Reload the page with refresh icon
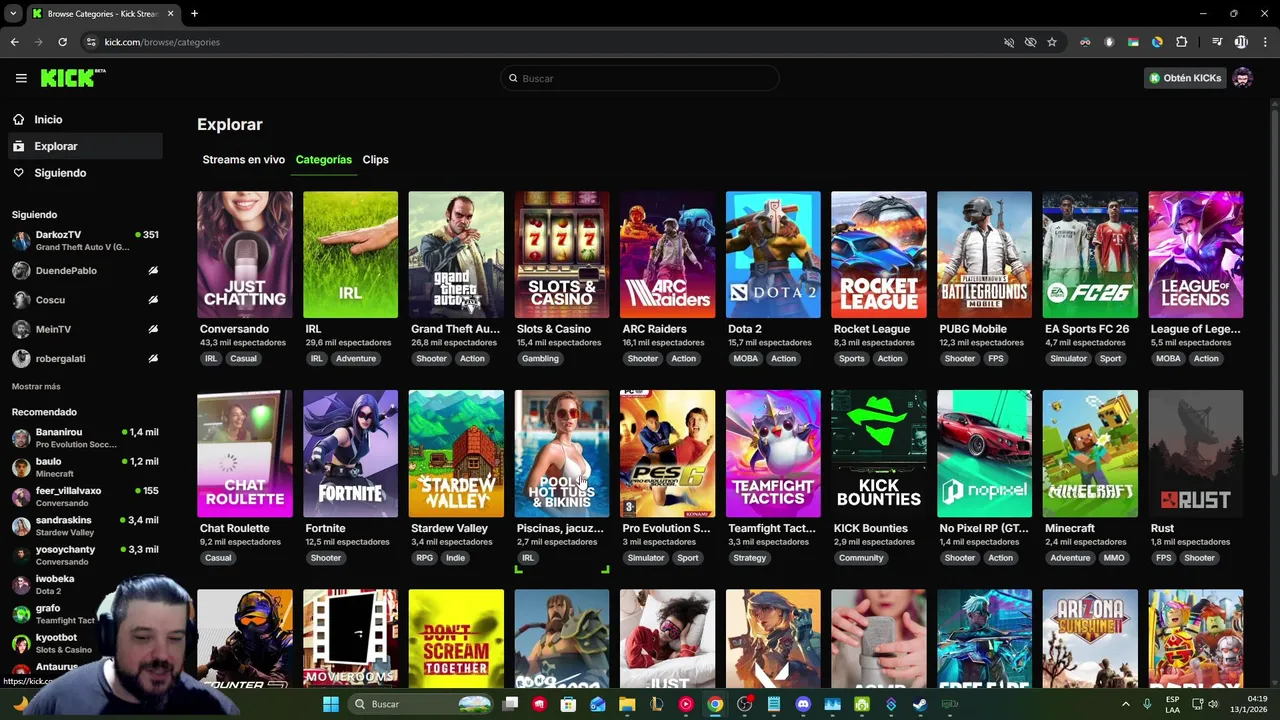 (62, 42)
